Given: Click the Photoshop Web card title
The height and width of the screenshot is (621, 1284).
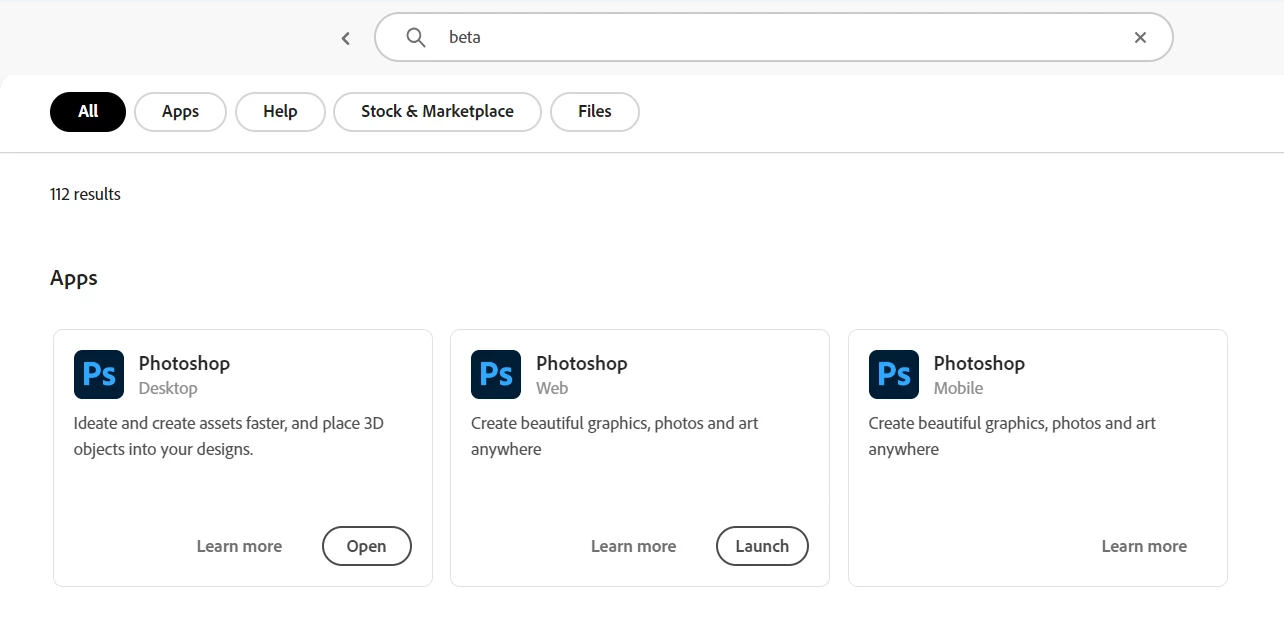Looking at the screenshot, I should point(582,363).
